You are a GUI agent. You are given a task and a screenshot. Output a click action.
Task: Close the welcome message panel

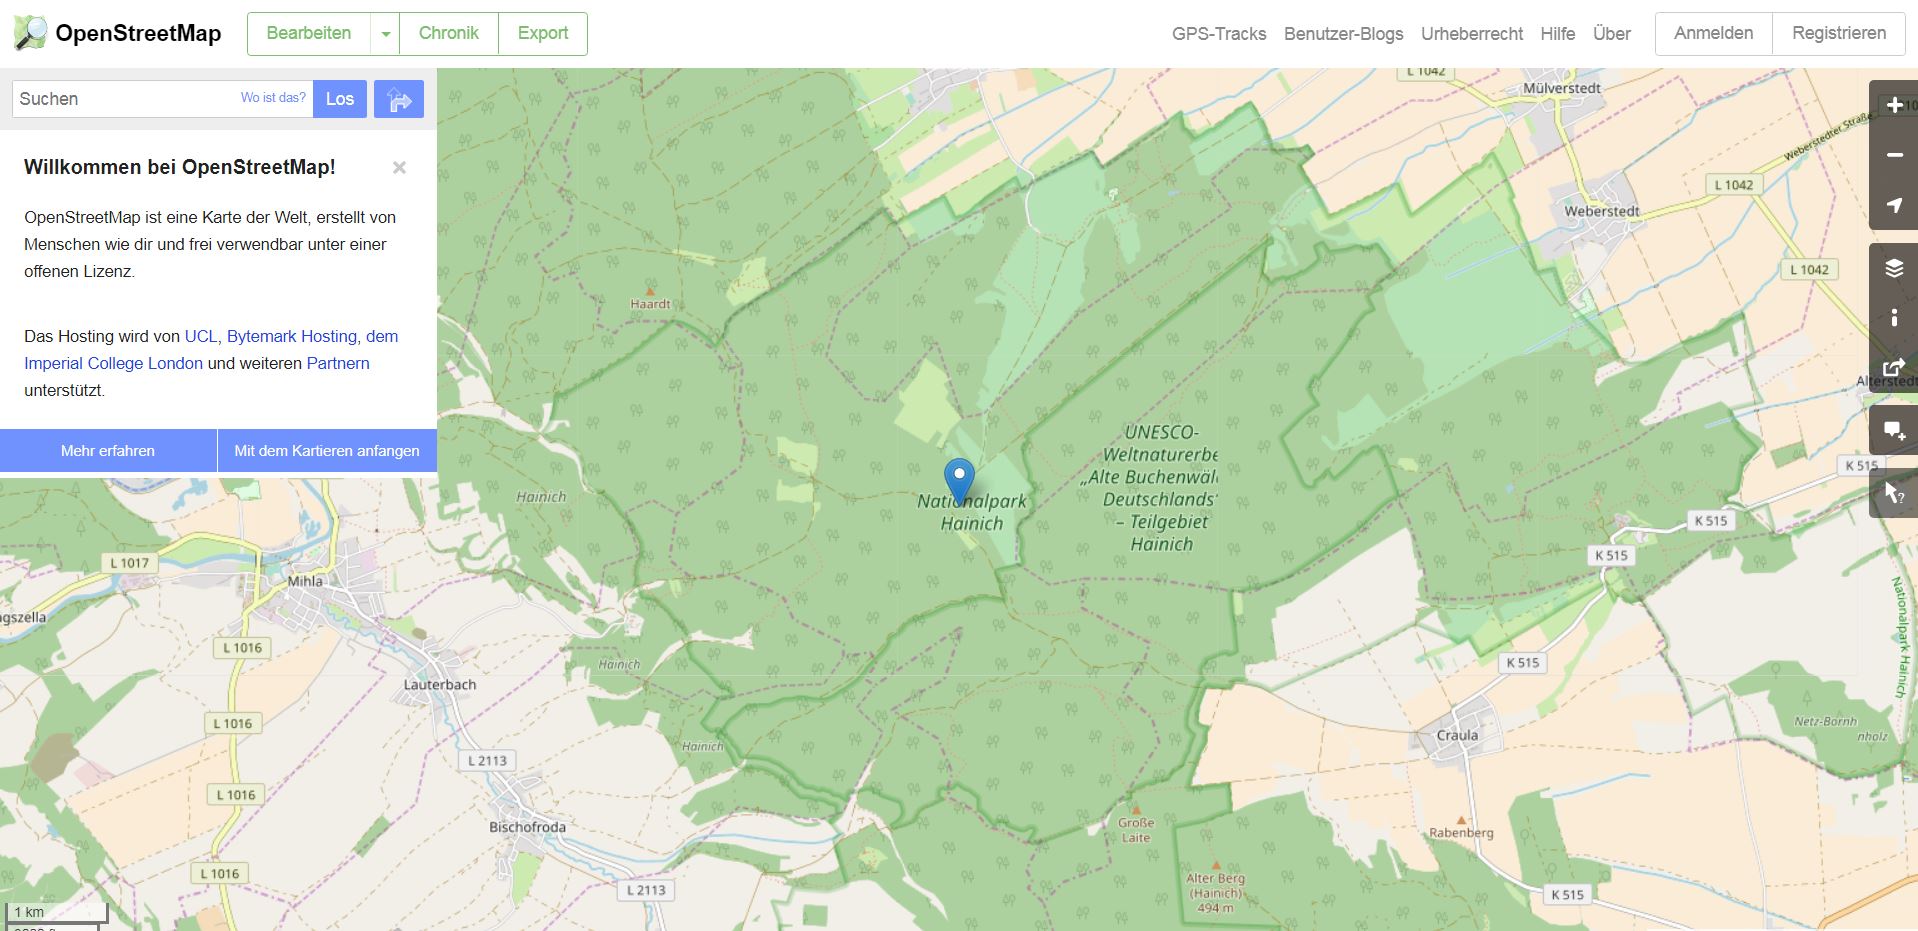point(399,168)
